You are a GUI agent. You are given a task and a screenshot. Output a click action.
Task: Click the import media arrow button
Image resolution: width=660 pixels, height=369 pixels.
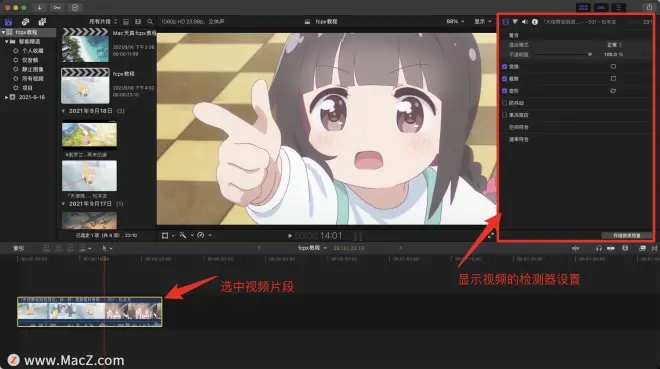(39, 8)
